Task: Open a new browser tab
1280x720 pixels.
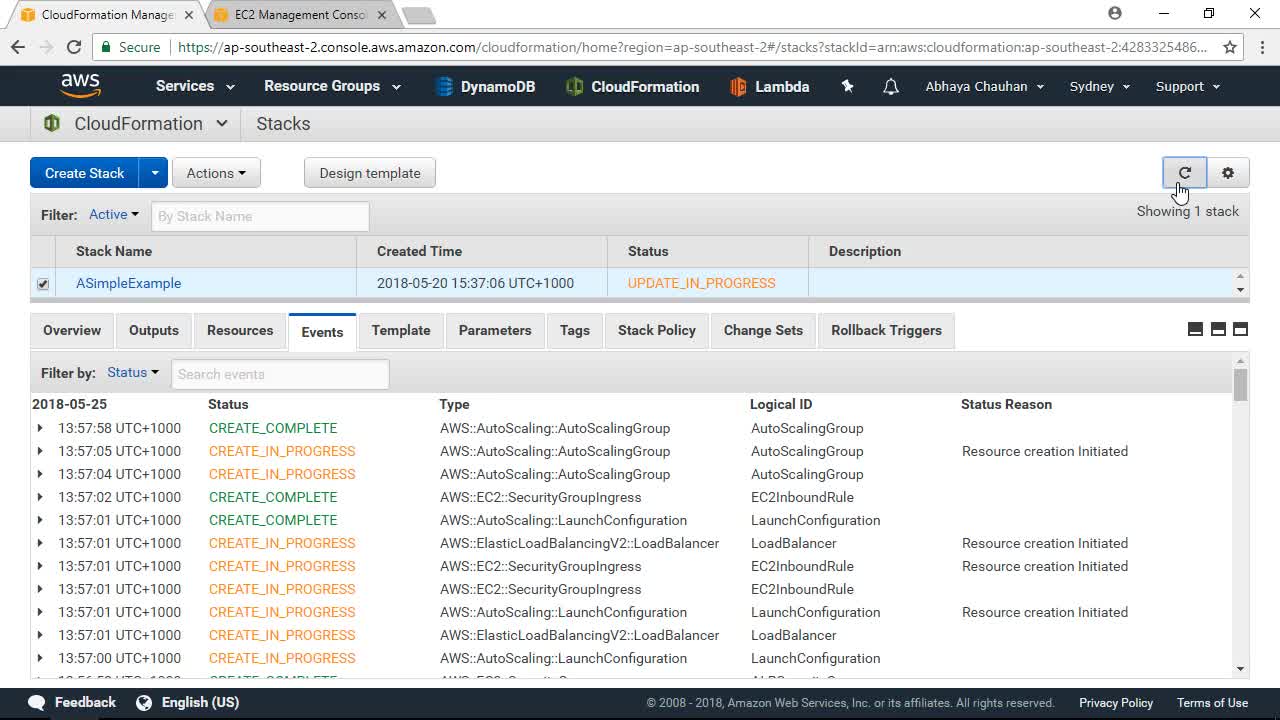Action: [419, 15]
